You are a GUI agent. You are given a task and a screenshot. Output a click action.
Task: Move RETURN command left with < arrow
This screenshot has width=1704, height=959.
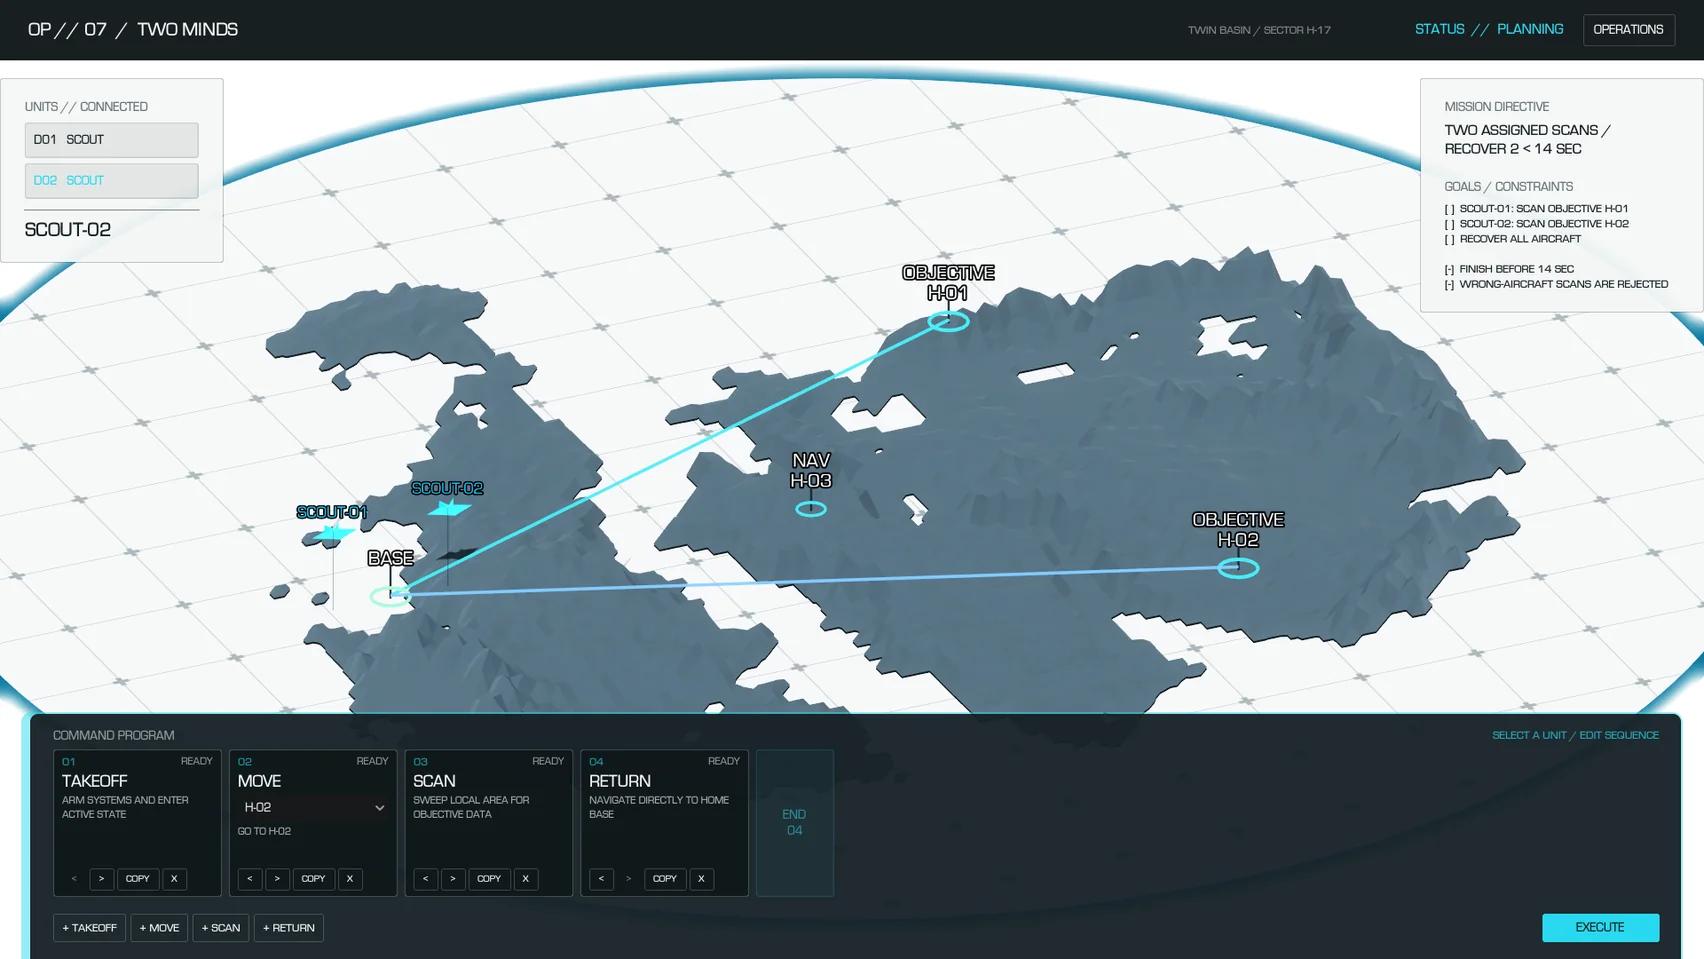[x=601, y=879]
